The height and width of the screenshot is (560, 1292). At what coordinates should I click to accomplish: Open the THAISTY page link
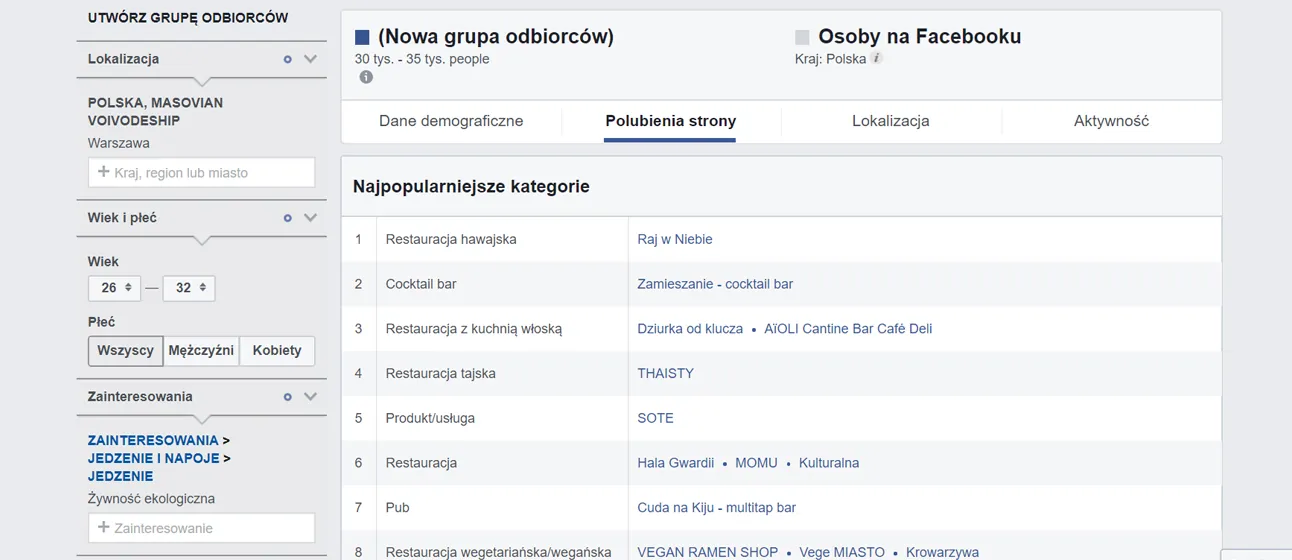click(x=665, y=373)
